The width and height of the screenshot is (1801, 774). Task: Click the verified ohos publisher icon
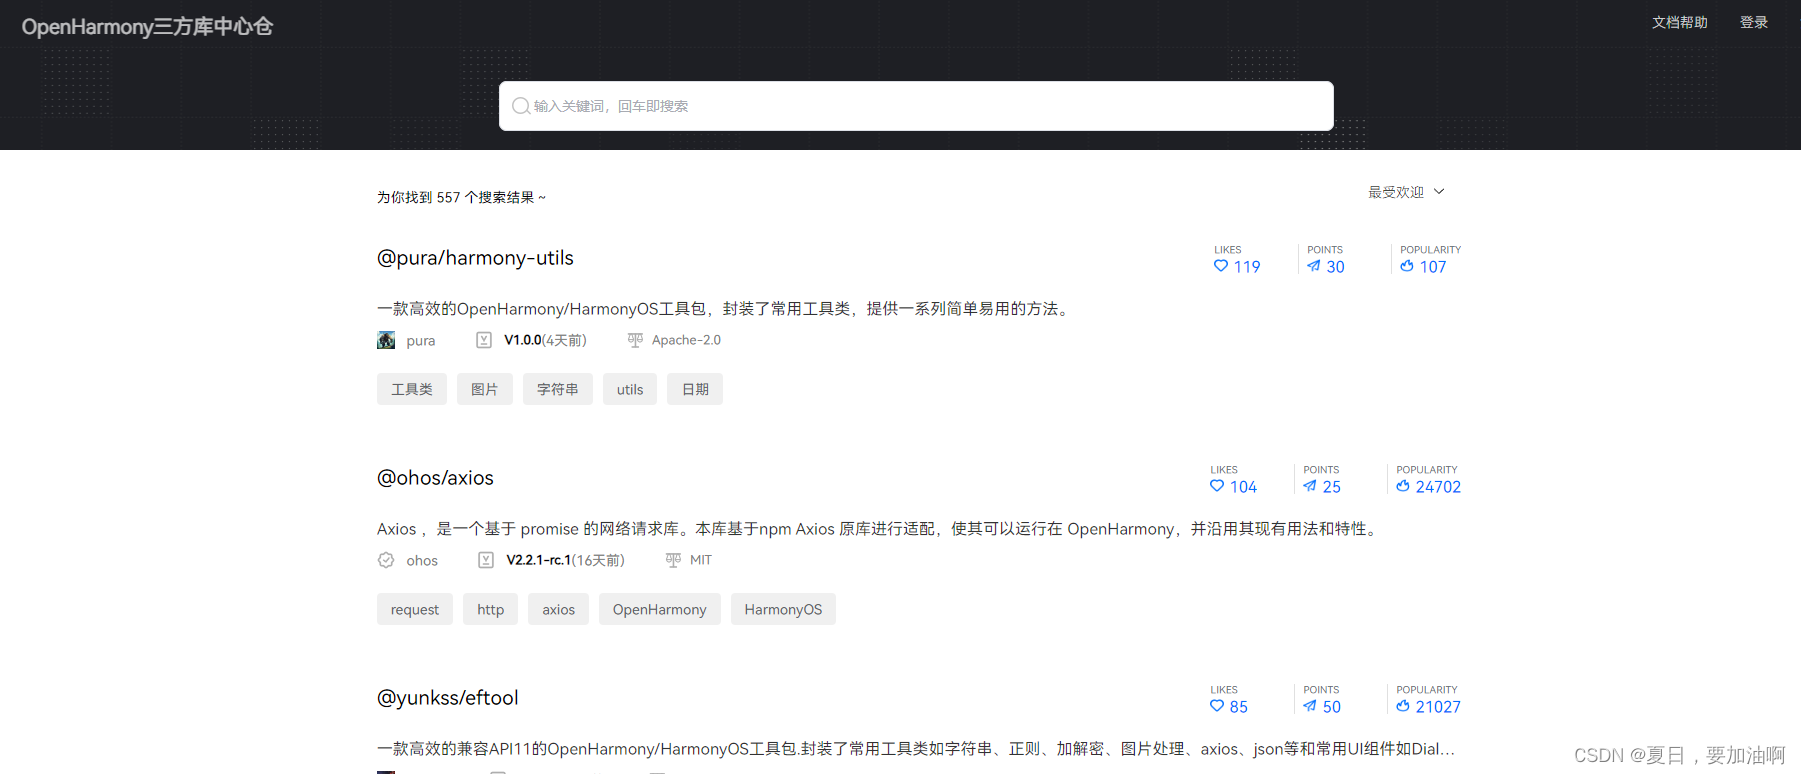click(x=386, y=560)
